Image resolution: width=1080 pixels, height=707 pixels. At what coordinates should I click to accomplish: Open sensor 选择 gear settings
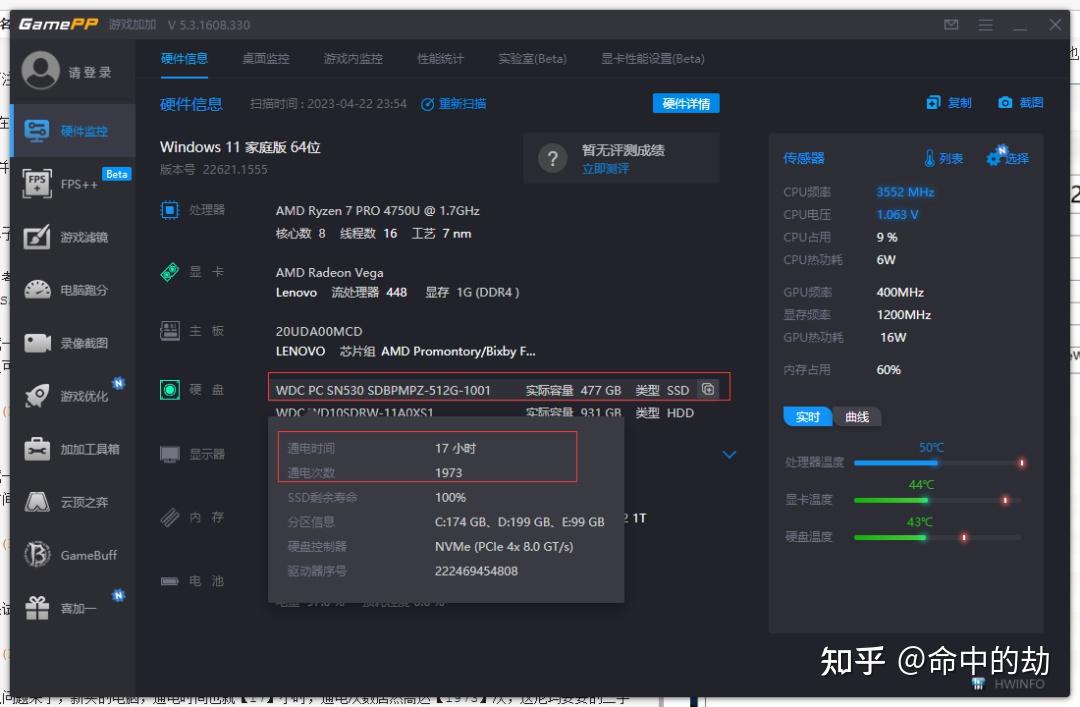(1007, 157)
